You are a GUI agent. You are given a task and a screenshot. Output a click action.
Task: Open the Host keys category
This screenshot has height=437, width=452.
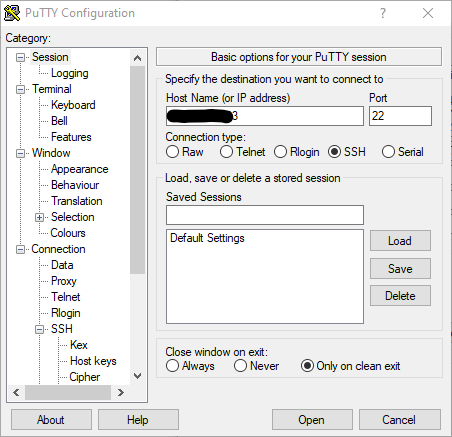tap(93, 361)
